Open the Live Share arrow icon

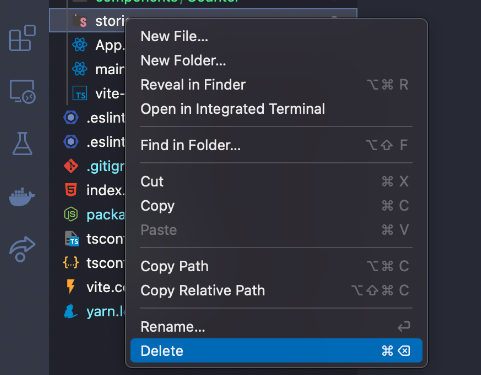(22, 249)
